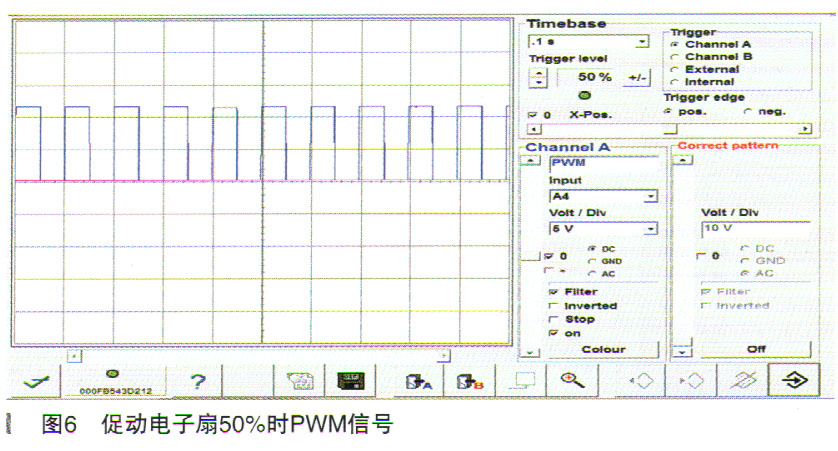Select Channel B as trigger source
Viewport: 838px width, 451px height.
674,57
